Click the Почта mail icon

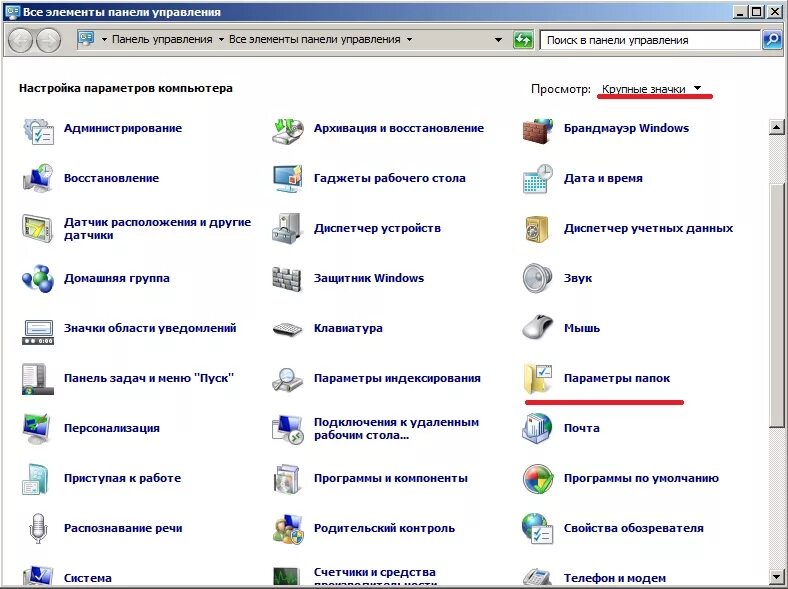pyautogui.click(x=537, y=428)
